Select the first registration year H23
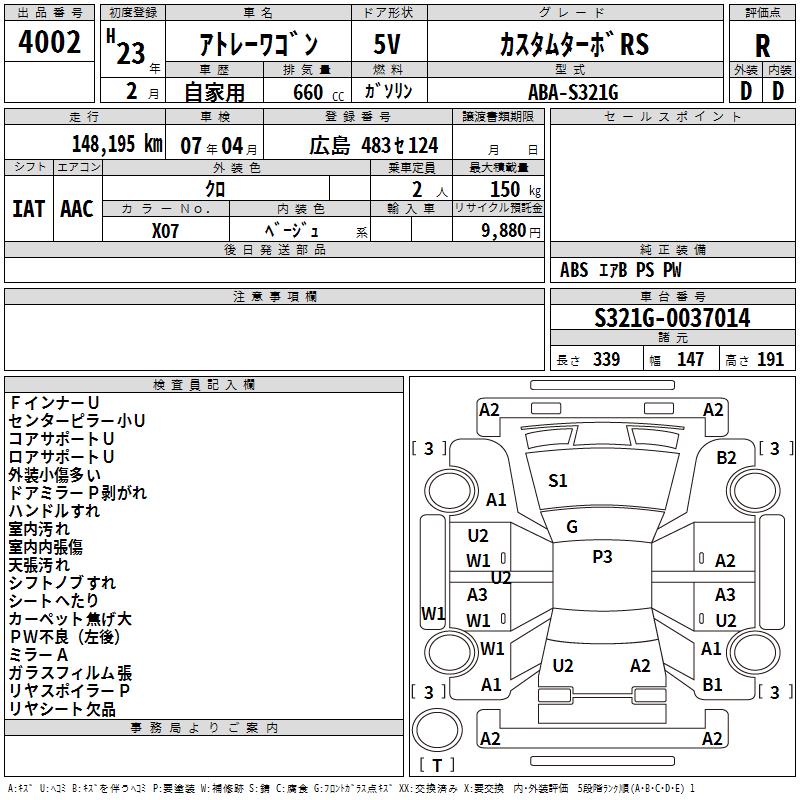This screenshot has width=800, height=800. [126, 47]
